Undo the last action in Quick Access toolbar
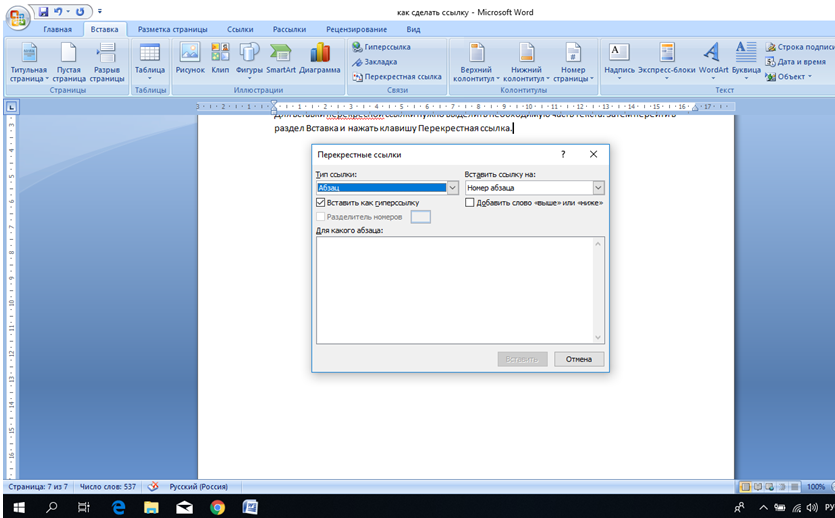835x518 pixels. [x=58, y=11]
